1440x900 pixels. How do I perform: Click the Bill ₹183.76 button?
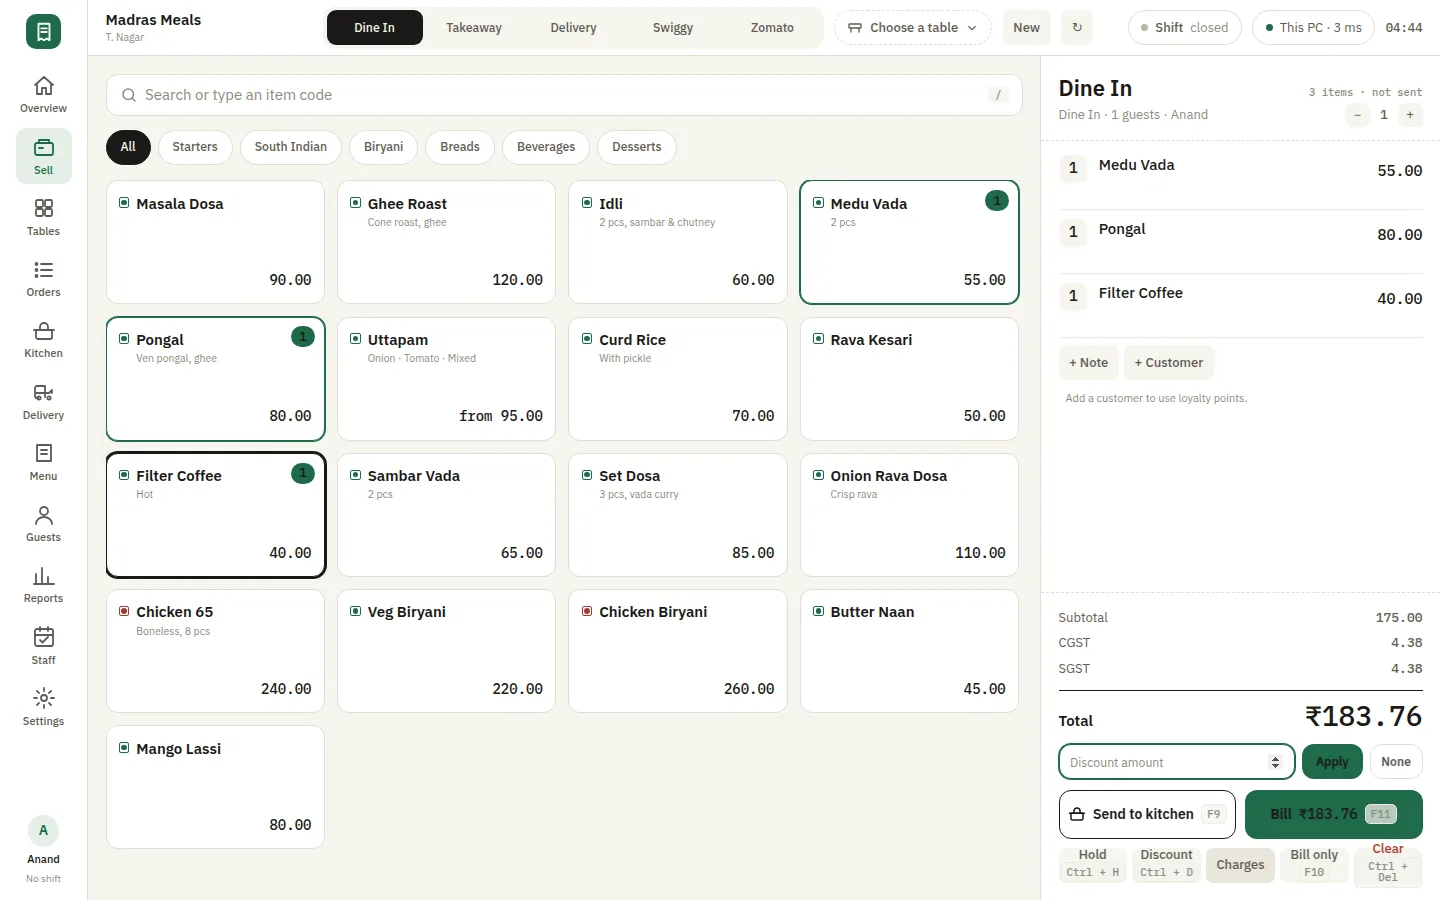click(1334, 814)
